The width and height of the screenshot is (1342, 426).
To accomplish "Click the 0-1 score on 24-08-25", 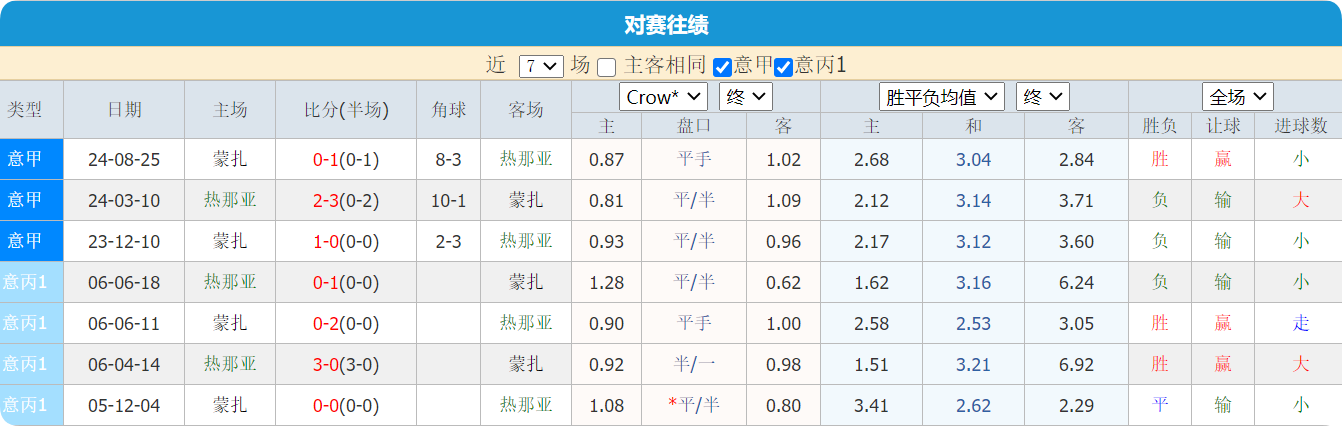I will (326, 159).
